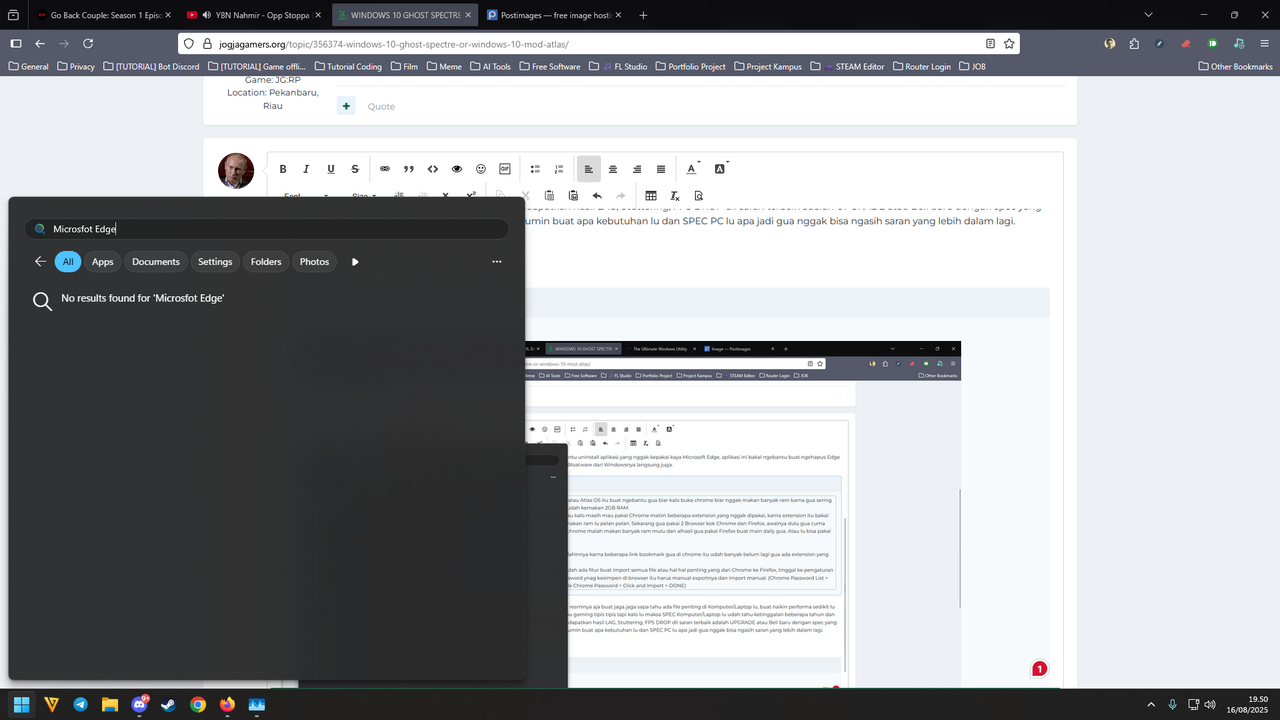Expand the list all tabs dropdown
The height and width of the screenshot is (720, 1280).
tap(1148, 15)
